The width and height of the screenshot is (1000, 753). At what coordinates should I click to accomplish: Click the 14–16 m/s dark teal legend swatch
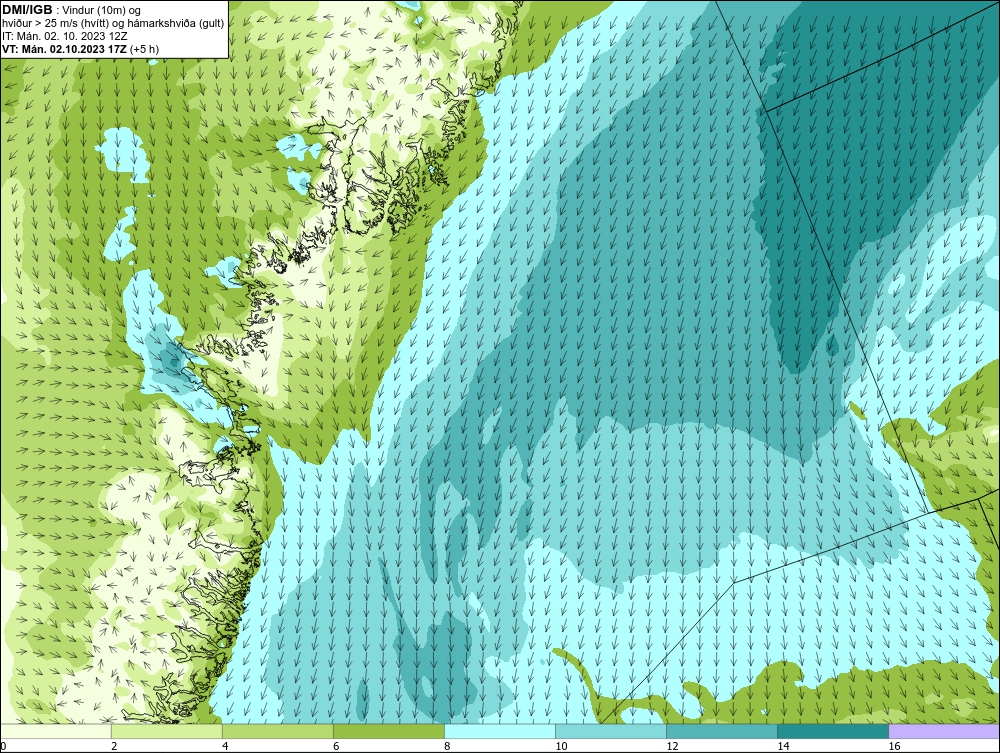(x=832, y=731)
